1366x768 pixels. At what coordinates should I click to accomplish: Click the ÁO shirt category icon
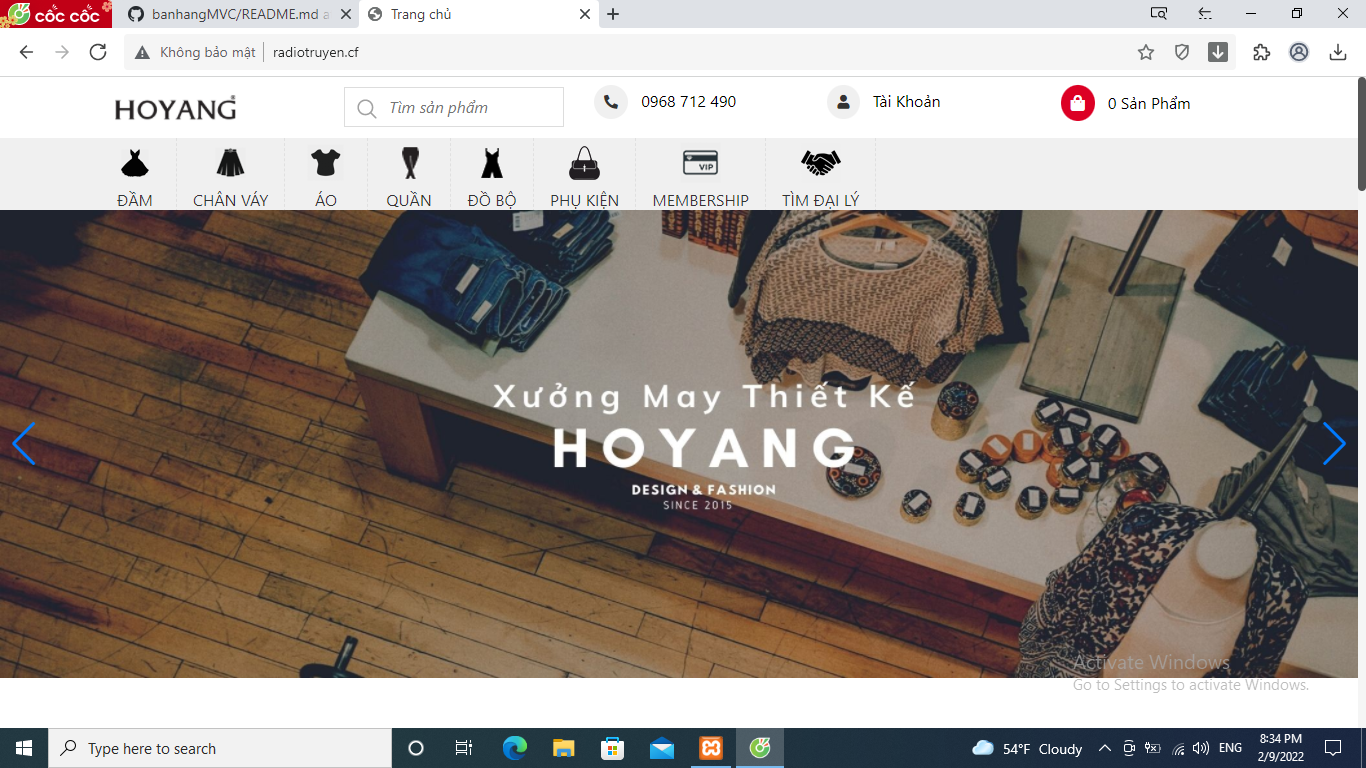tap(325, 163)
